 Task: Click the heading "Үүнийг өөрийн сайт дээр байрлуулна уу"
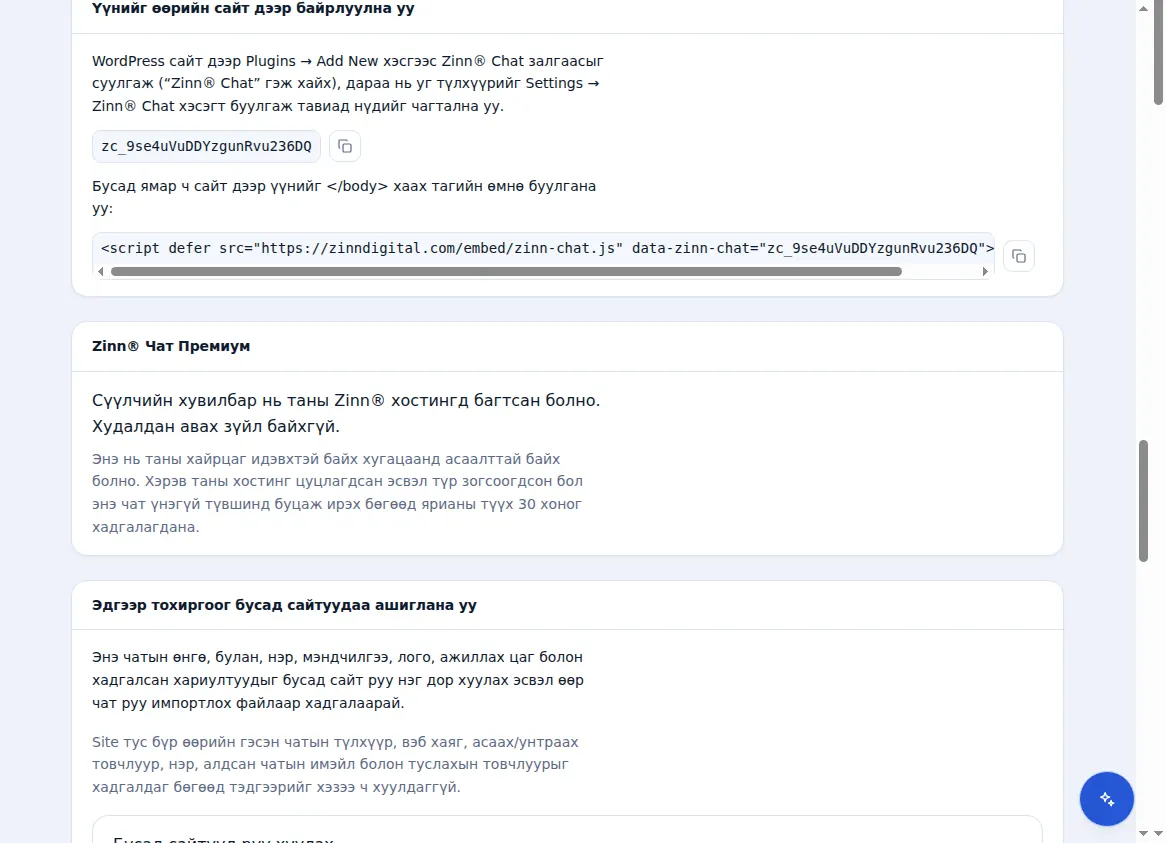tap(254, 9)
